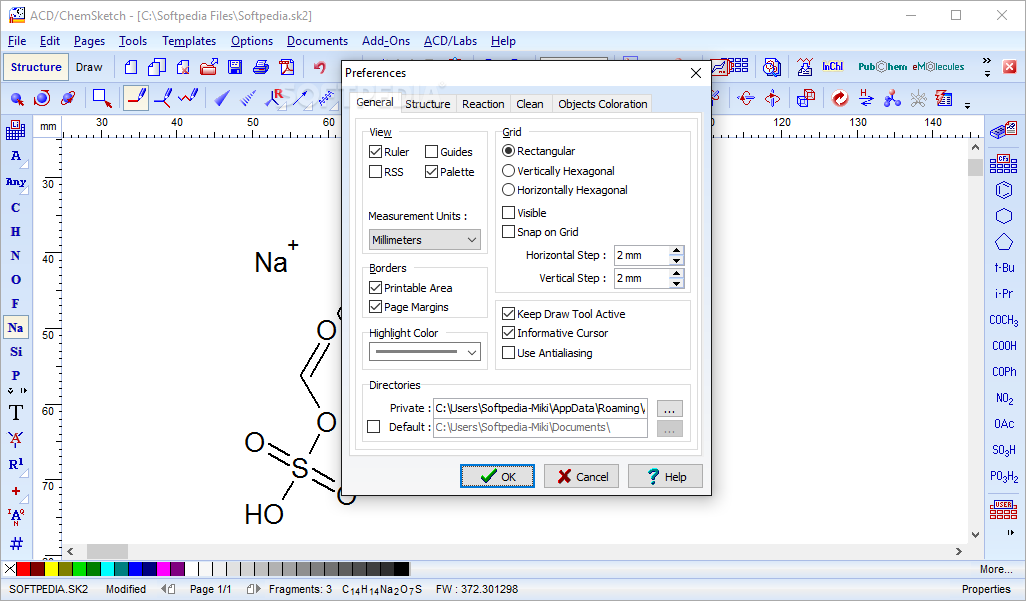Viewport: 1026px width, 601px height.
Task: Enable the Guides checkbox
Action: pyautogui.click(x=431, y=152)
